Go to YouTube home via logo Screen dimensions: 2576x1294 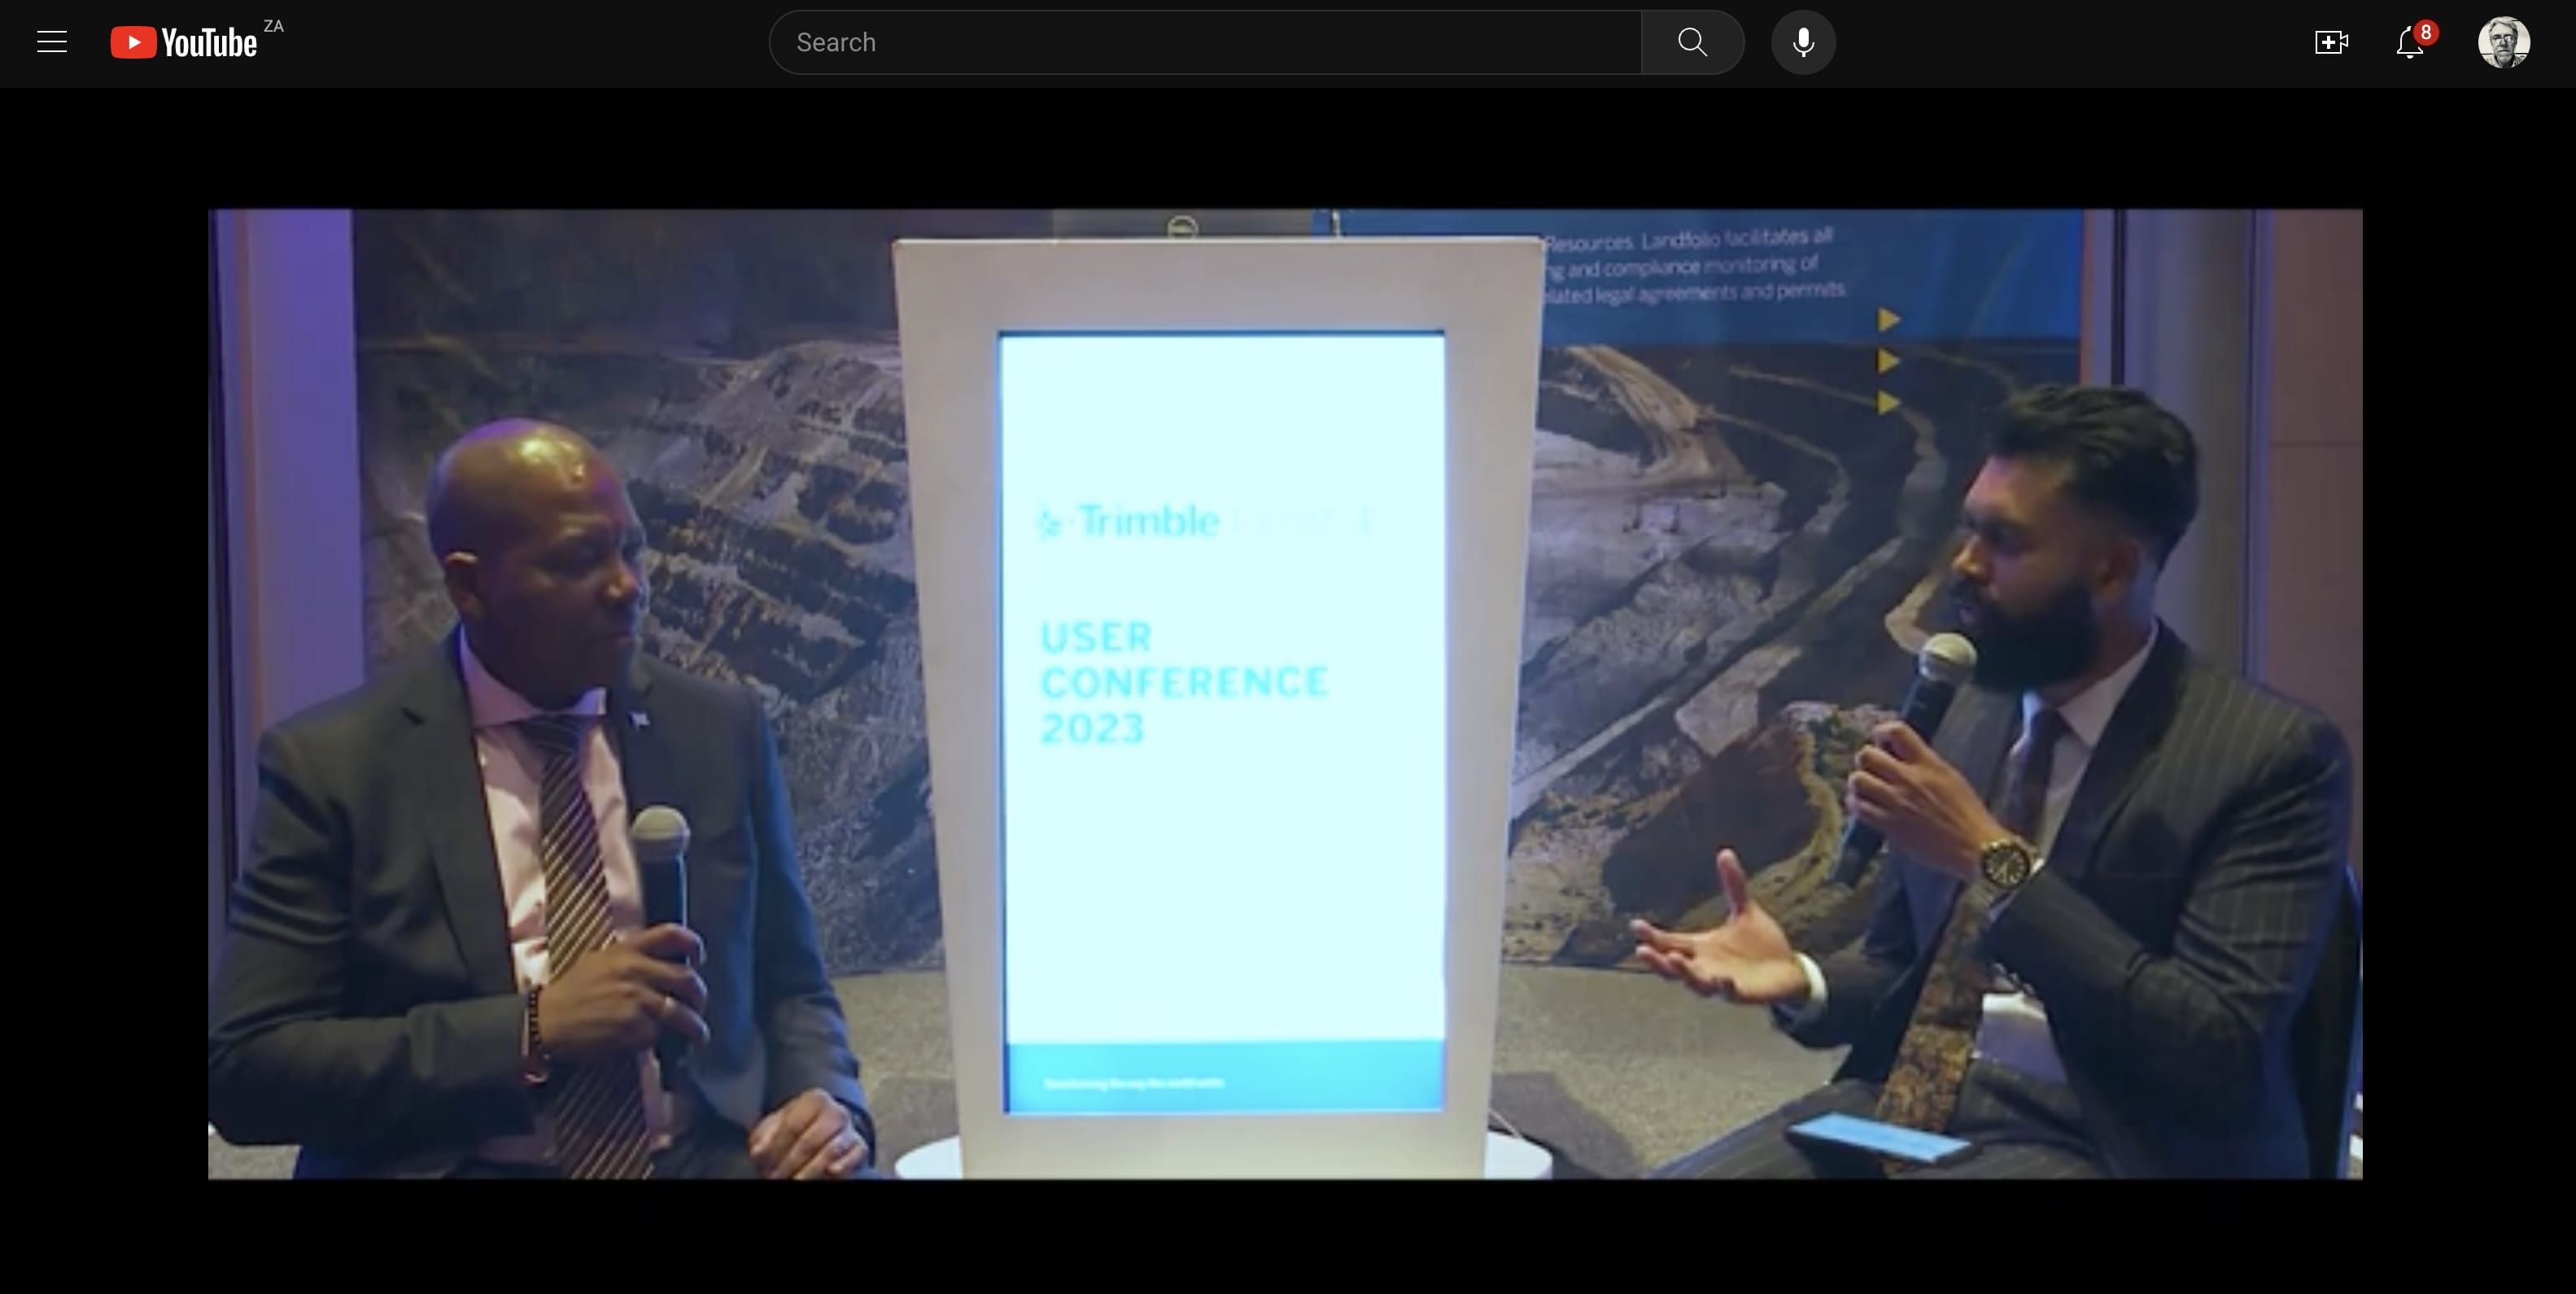pyautogui.click(x=184, y=42)
